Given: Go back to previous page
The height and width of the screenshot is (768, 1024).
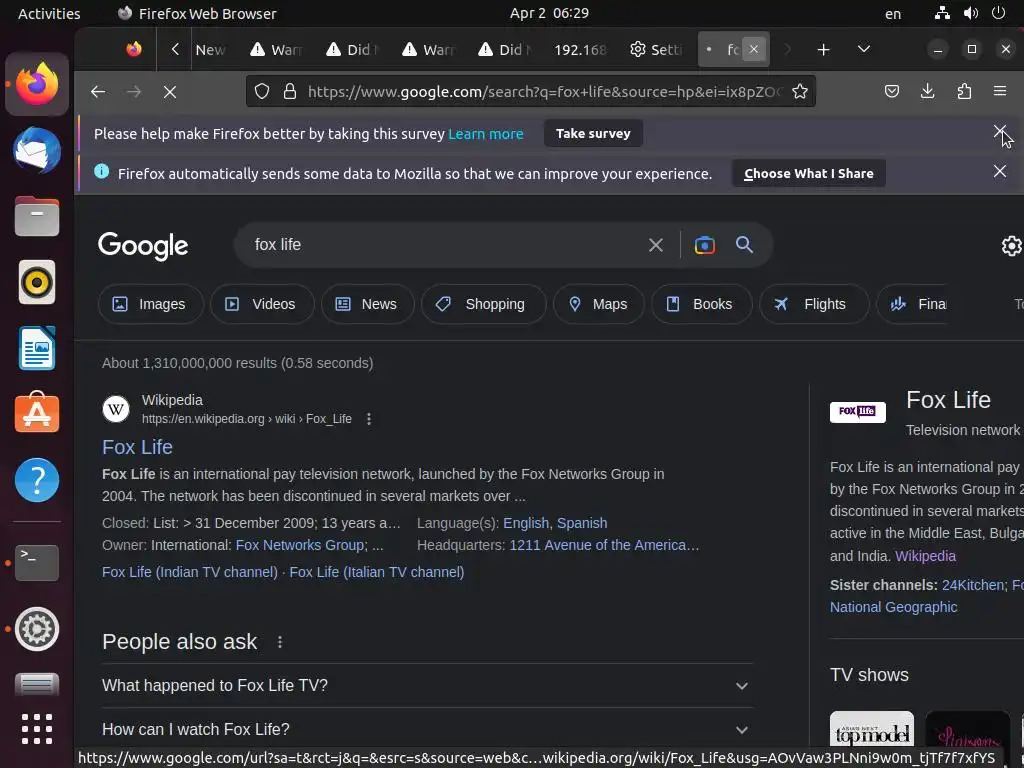Looking at the screenshot, I should pyautogui.click(x=98, y=92).
